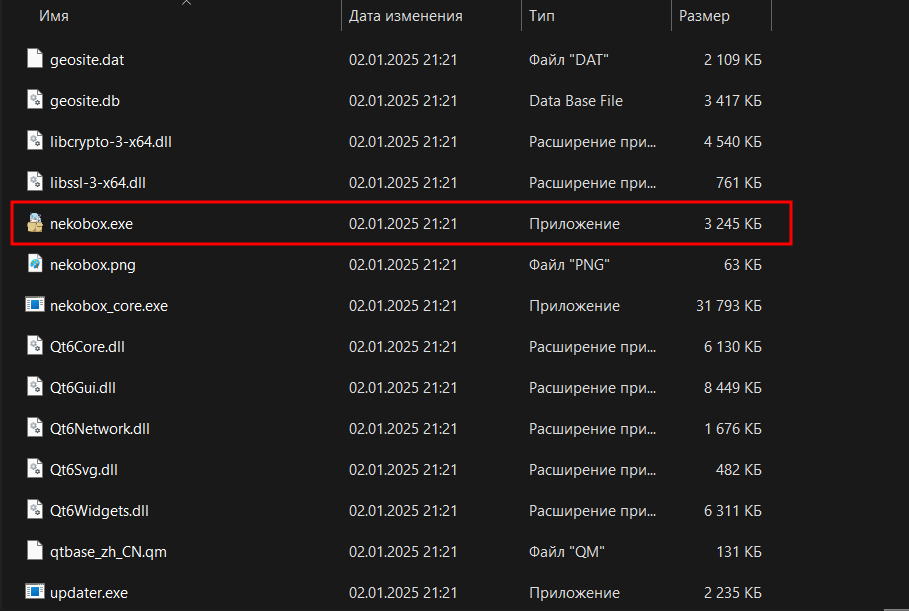Sort files by the Имя column header
The height and width of the screenshot is (611, 909).
tap(54, 16)
